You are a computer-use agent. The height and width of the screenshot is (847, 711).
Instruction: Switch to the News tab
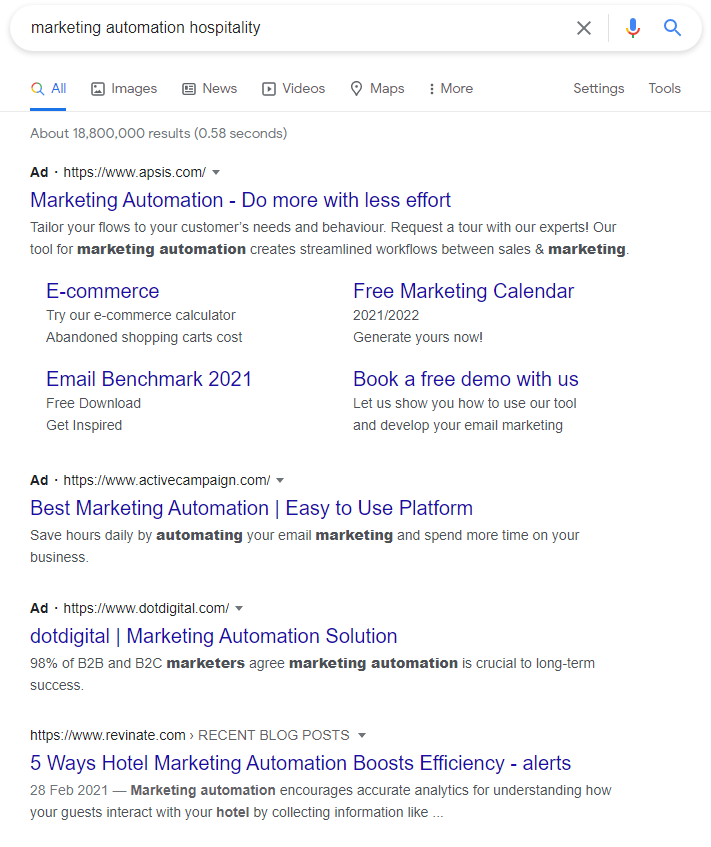210,89
